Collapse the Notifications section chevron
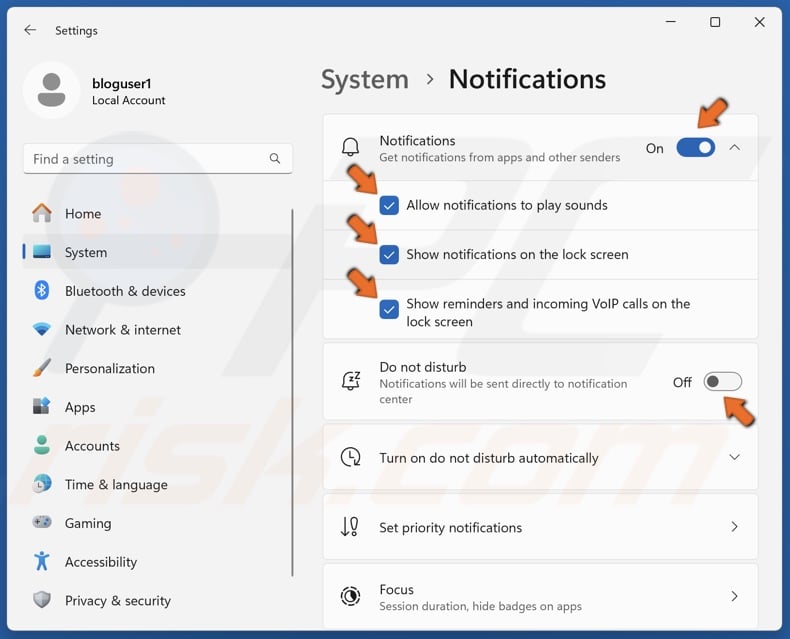The image size is (790, 639). [x=735, y=148]
